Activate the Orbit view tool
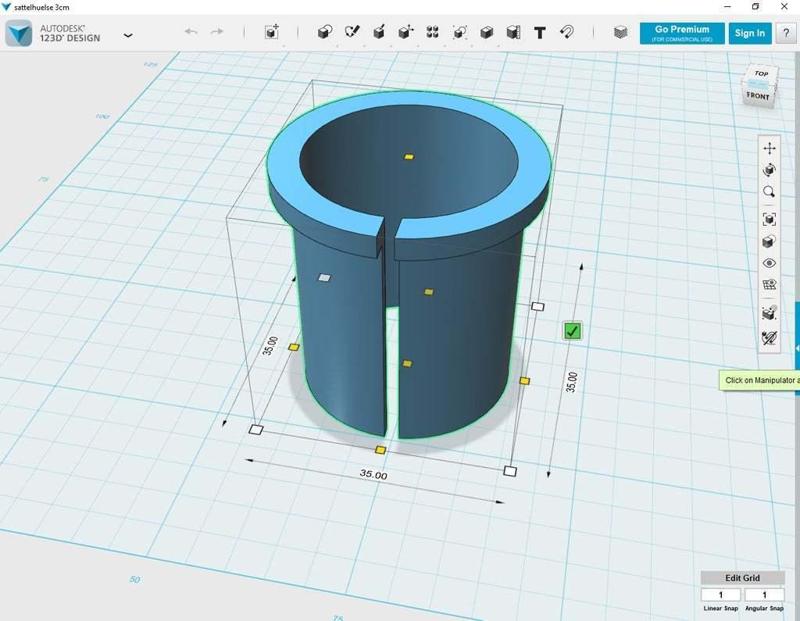 point(769,170)
